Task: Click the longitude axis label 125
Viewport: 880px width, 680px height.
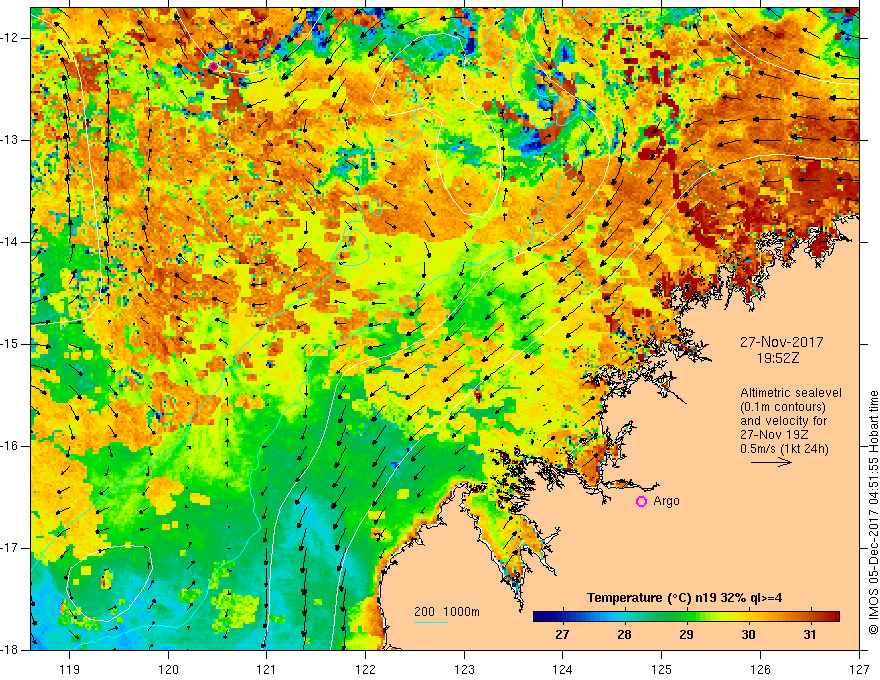Action: [662, 669]
